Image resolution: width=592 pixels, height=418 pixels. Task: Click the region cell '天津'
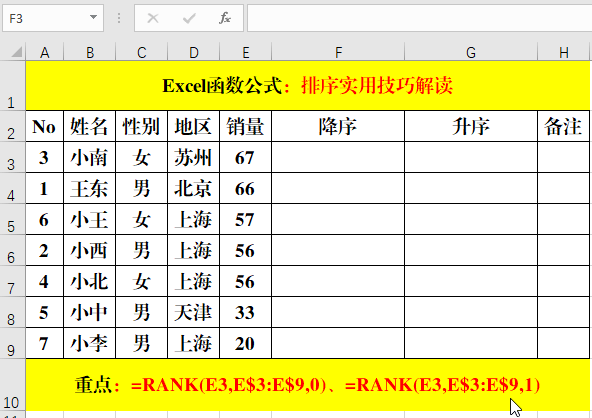(194, 312)
